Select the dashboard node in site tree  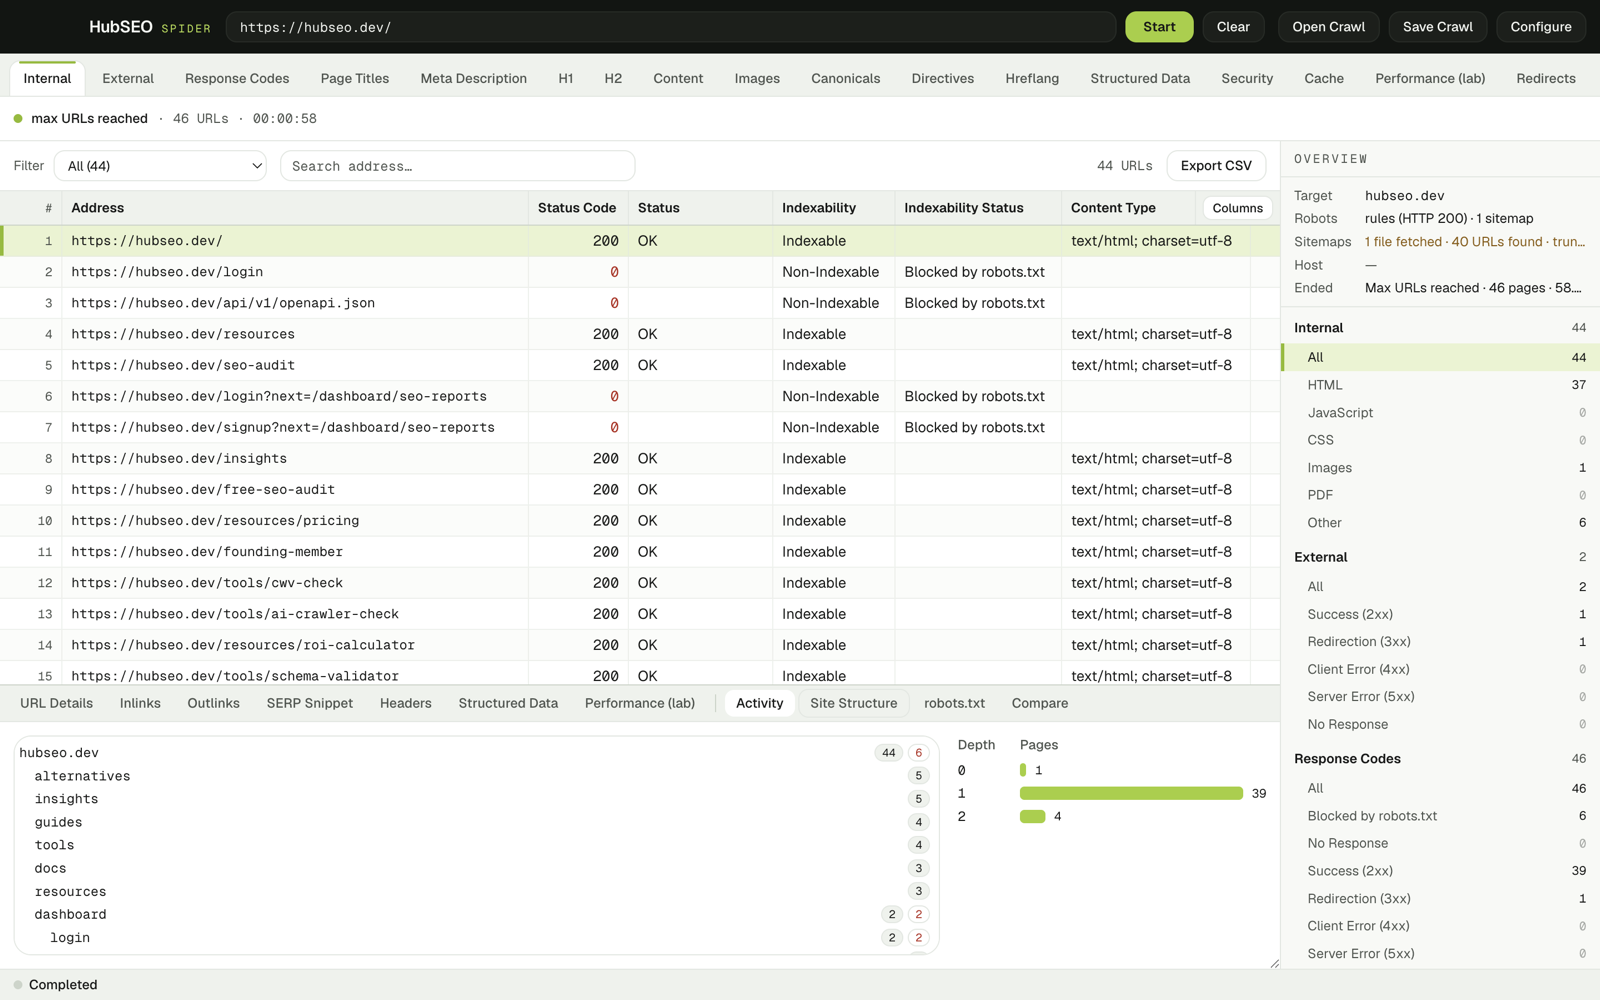[475, 914]
